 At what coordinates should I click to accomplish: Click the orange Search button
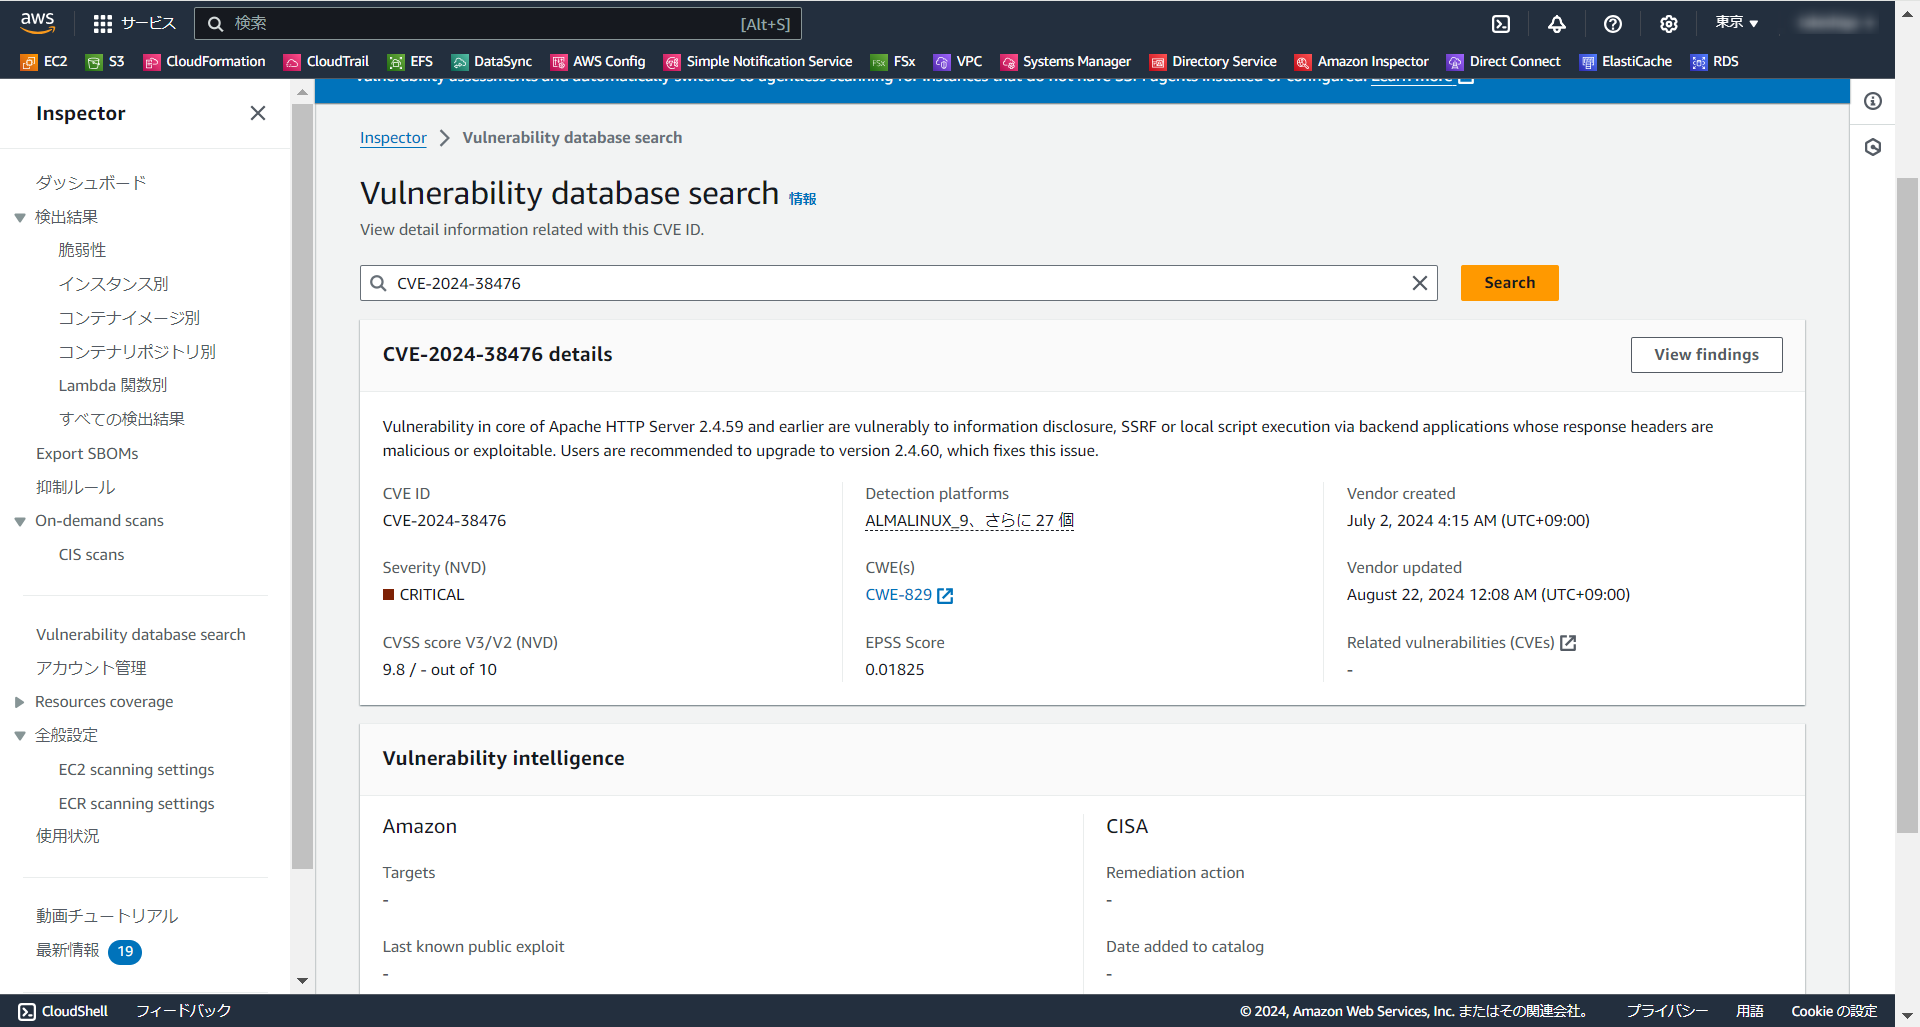click(x=1509, y=283)
